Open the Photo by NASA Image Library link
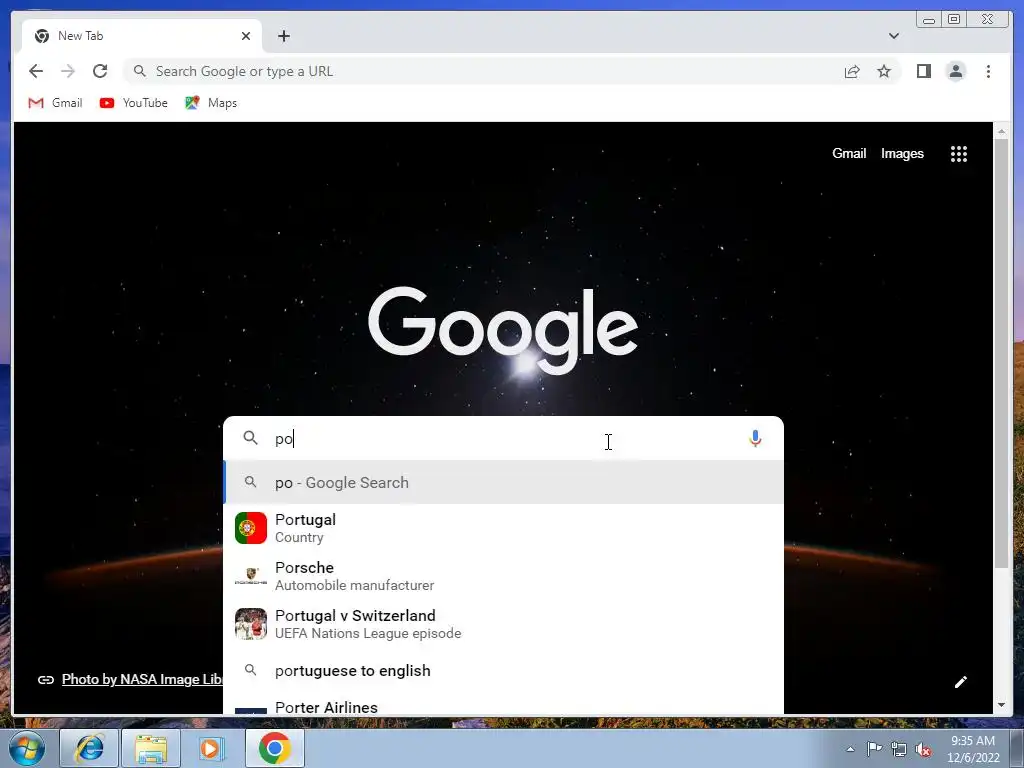 click(x=142, y=679)
